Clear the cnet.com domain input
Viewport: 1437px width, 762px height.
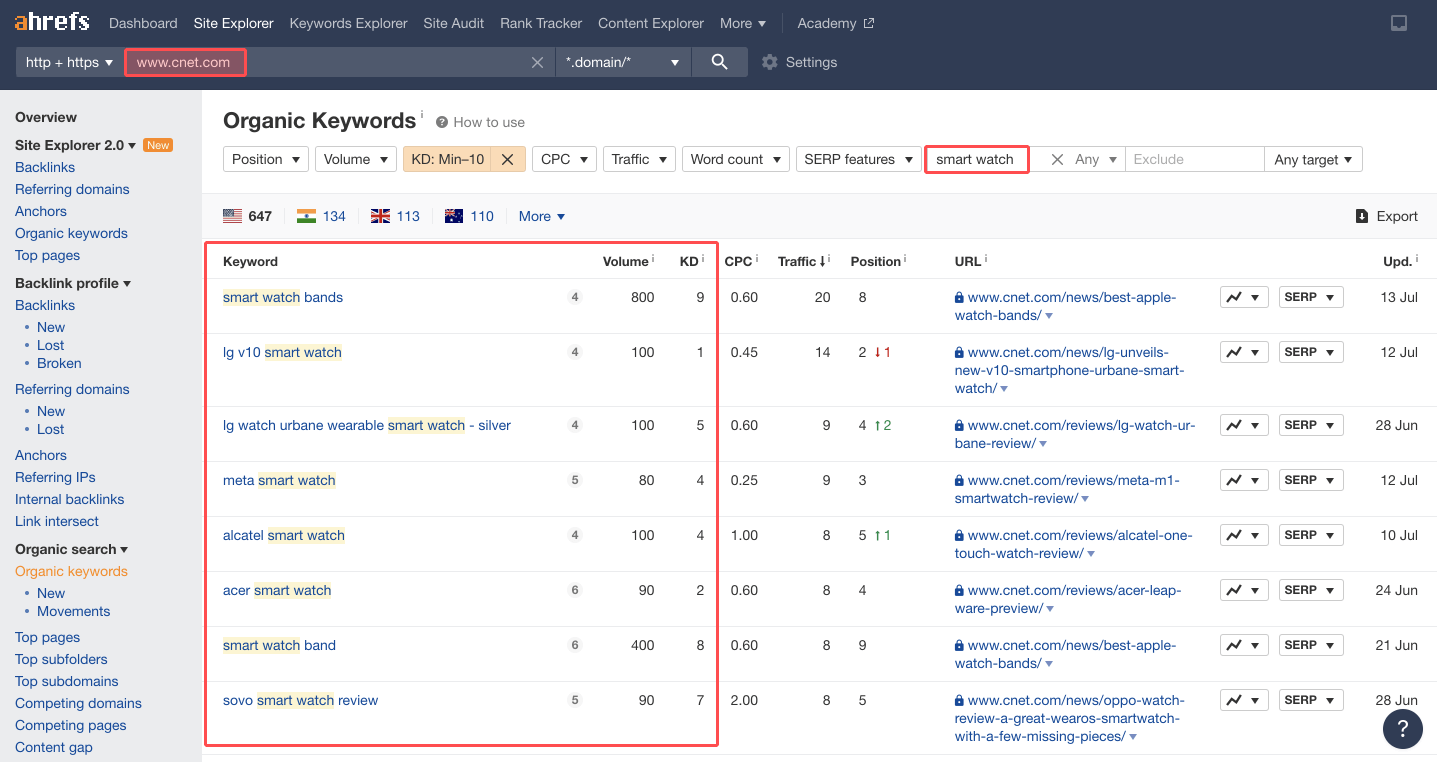(537, 62)
